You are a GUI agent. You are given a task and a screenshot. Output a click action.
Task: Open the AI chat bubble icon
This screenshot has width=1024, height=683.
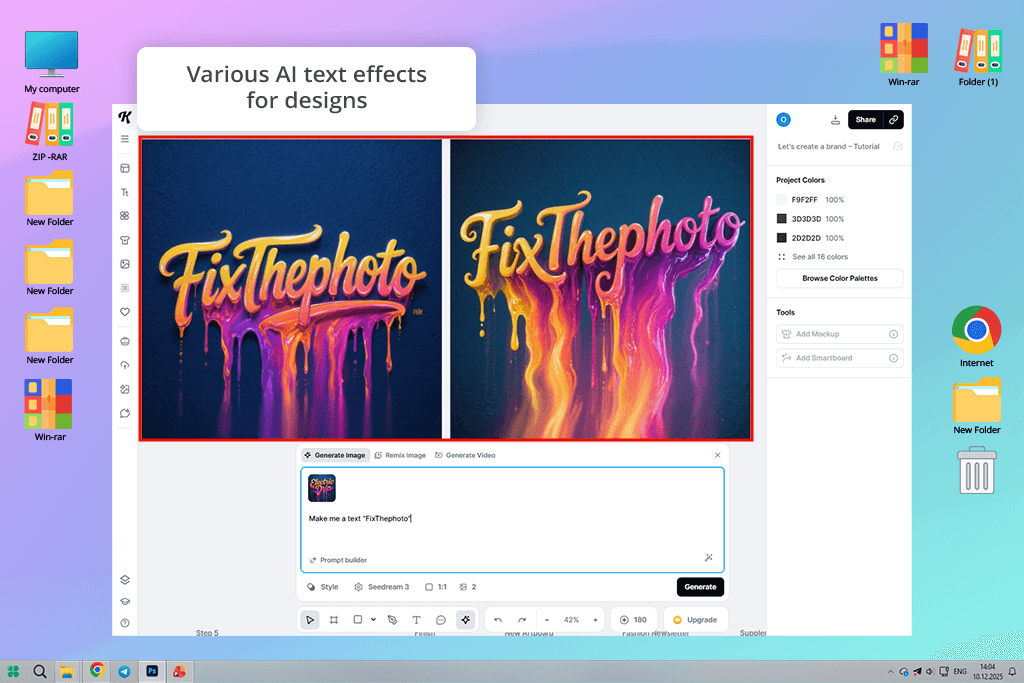pos(125,413)
